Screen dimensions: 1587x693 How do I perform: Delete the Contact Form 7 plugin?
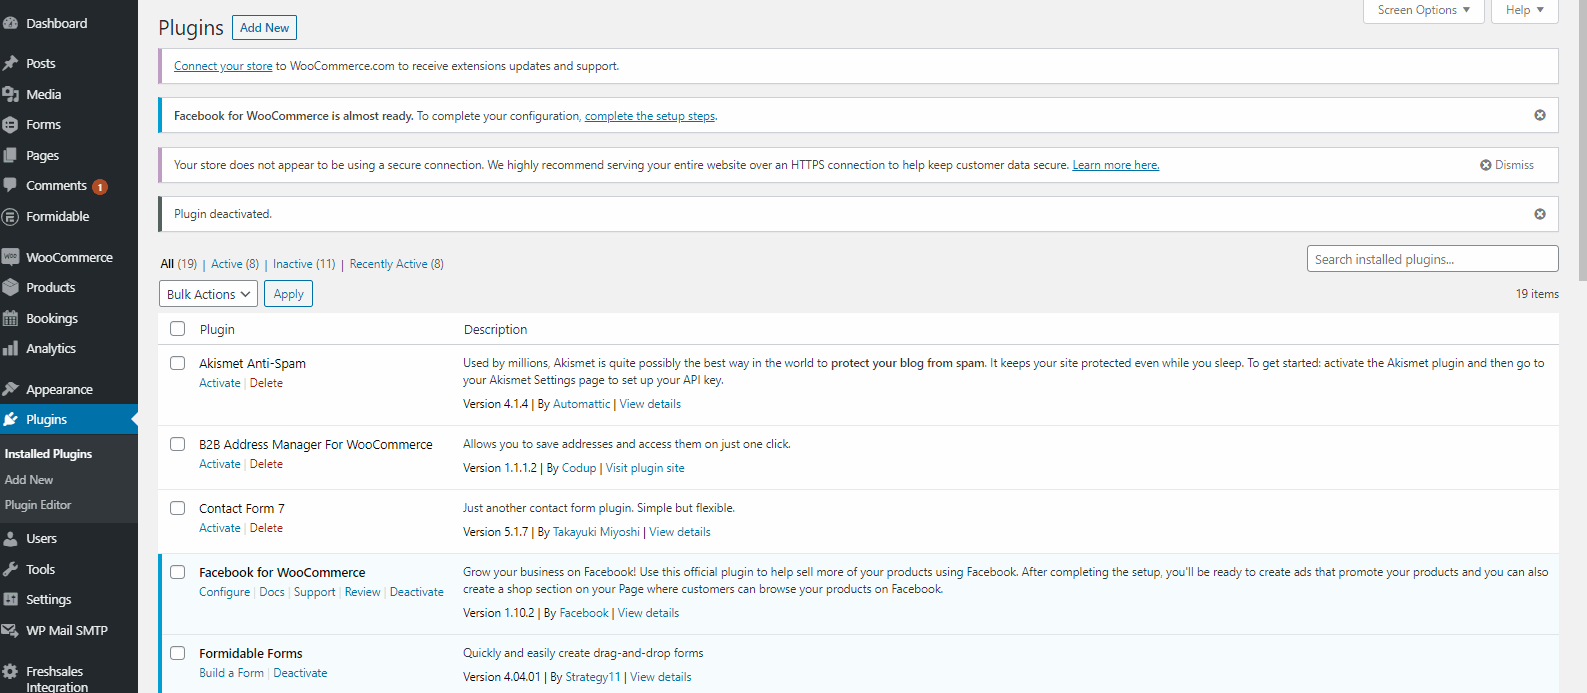pos(266,528)
